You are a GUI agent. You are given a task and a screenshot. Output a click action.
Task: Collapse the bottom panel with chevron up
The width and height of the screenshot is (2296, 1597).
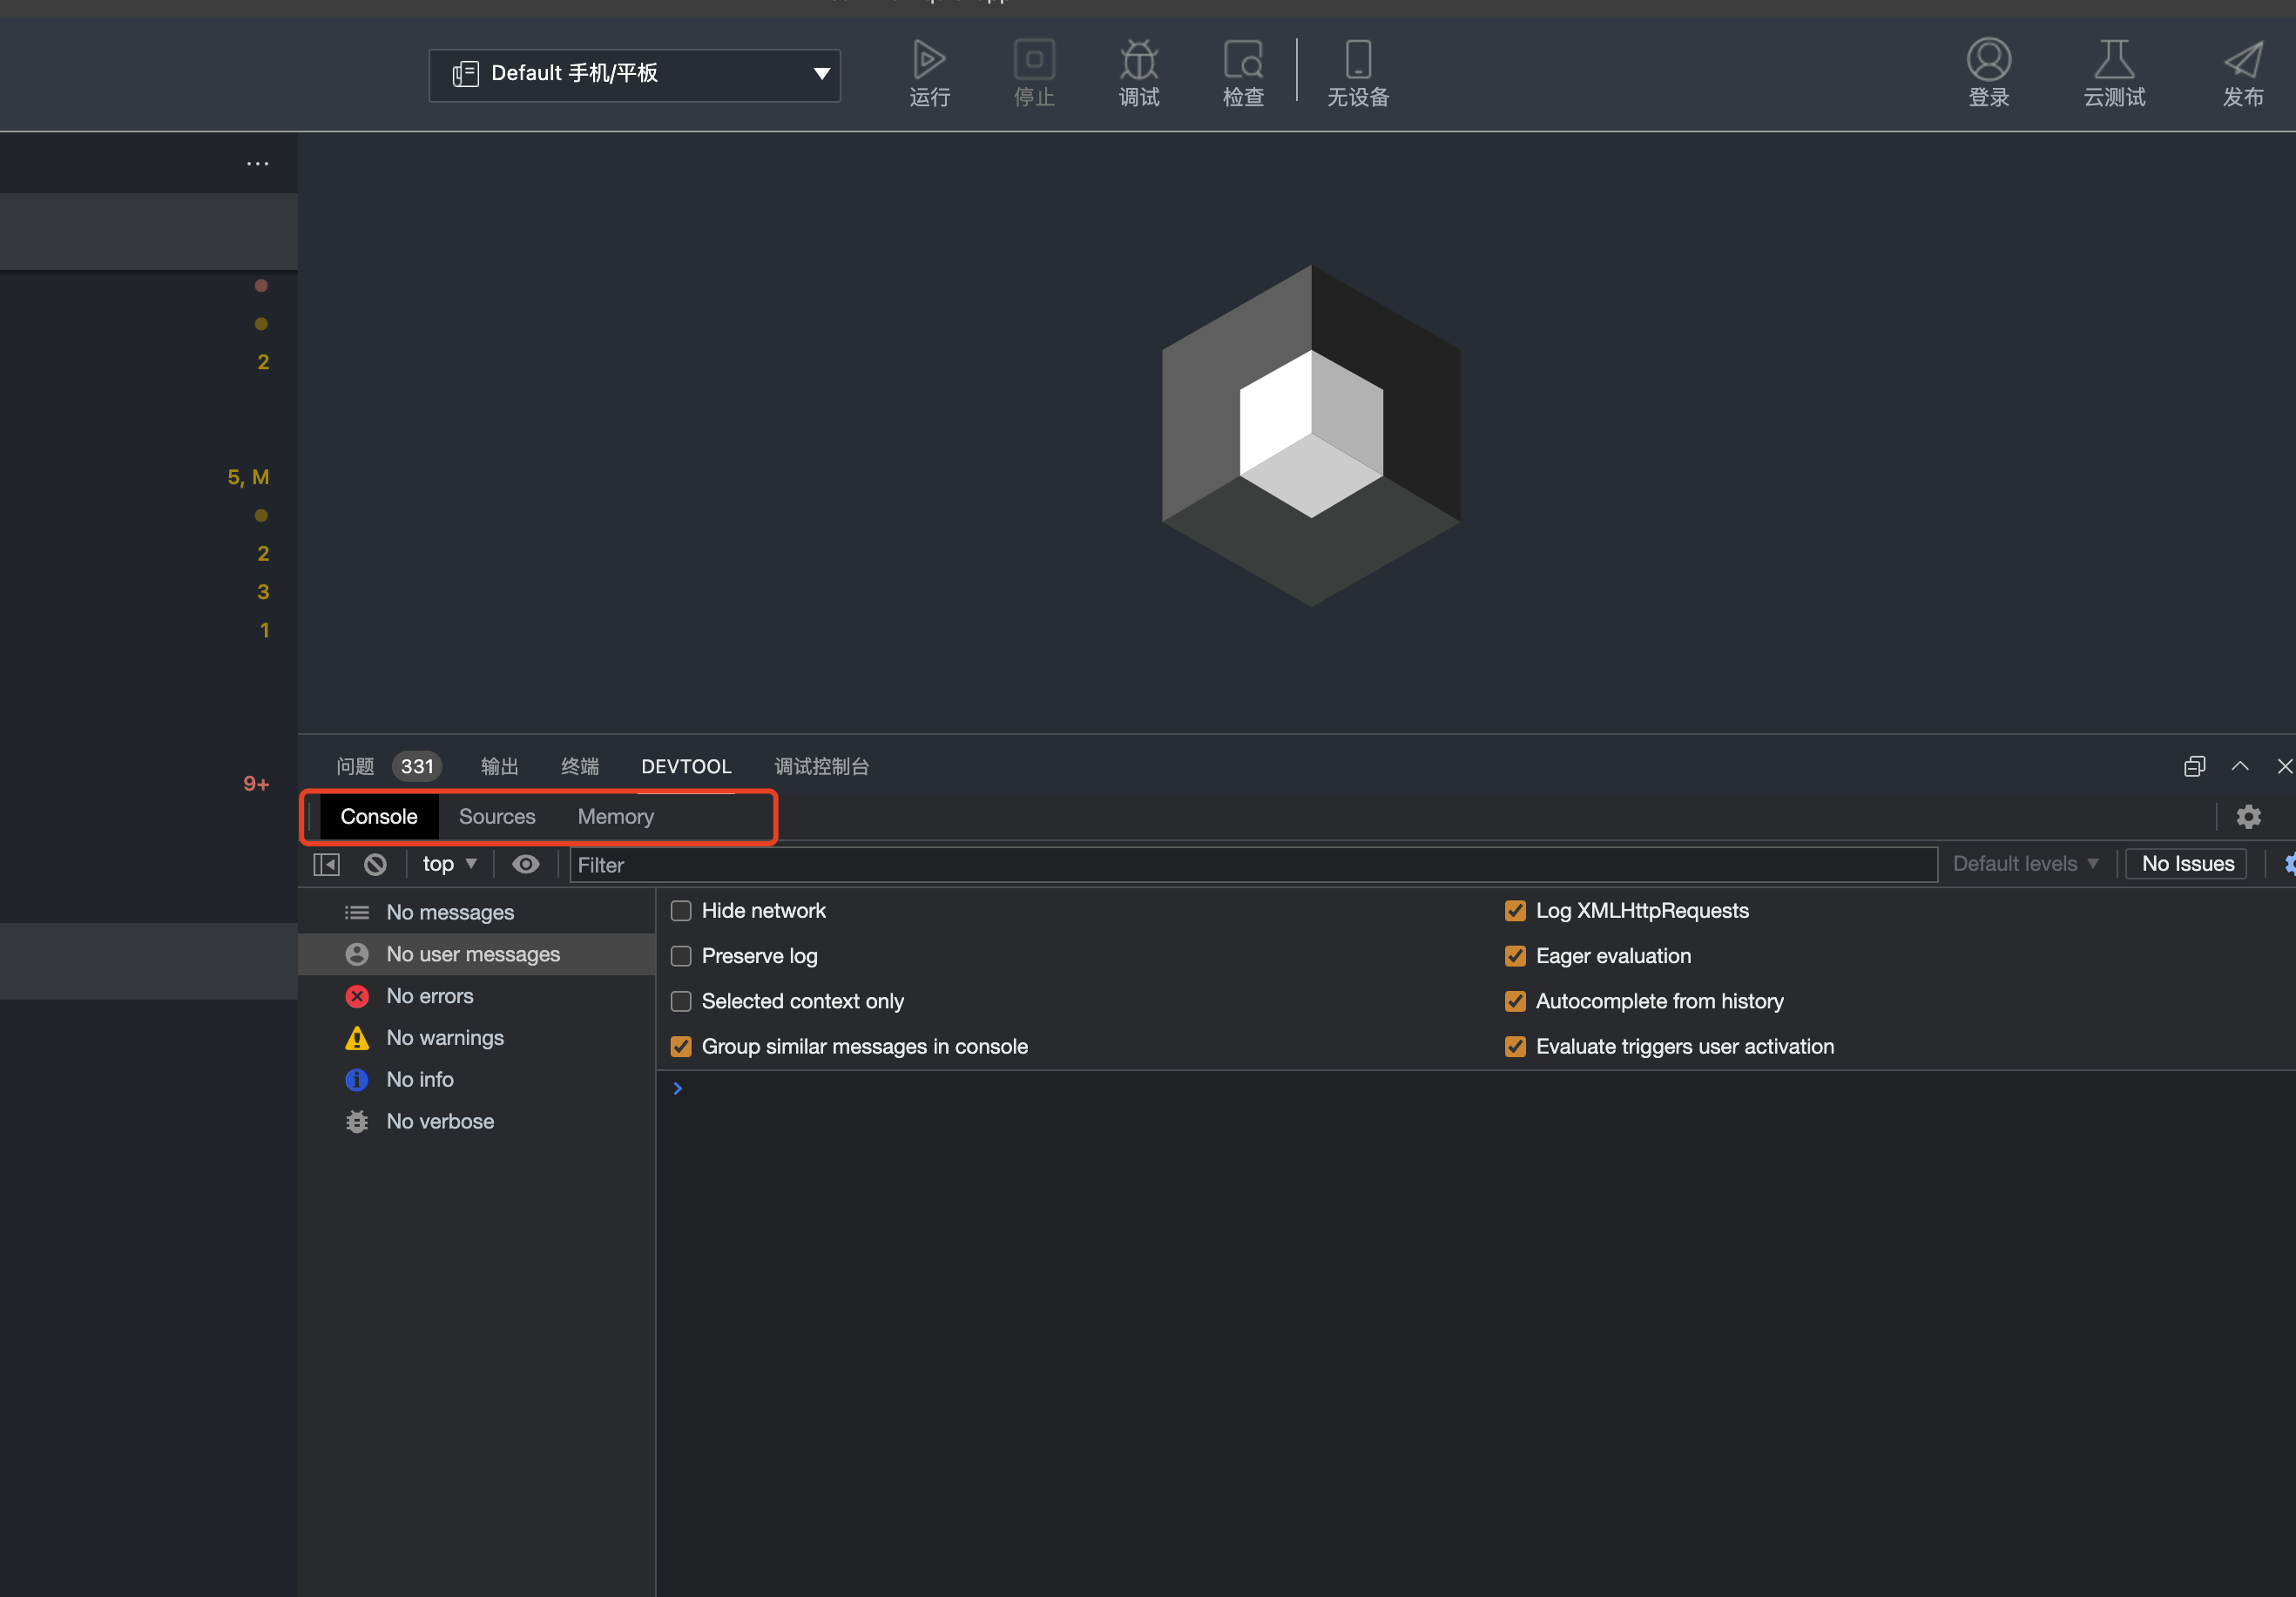coord(2240,766)
